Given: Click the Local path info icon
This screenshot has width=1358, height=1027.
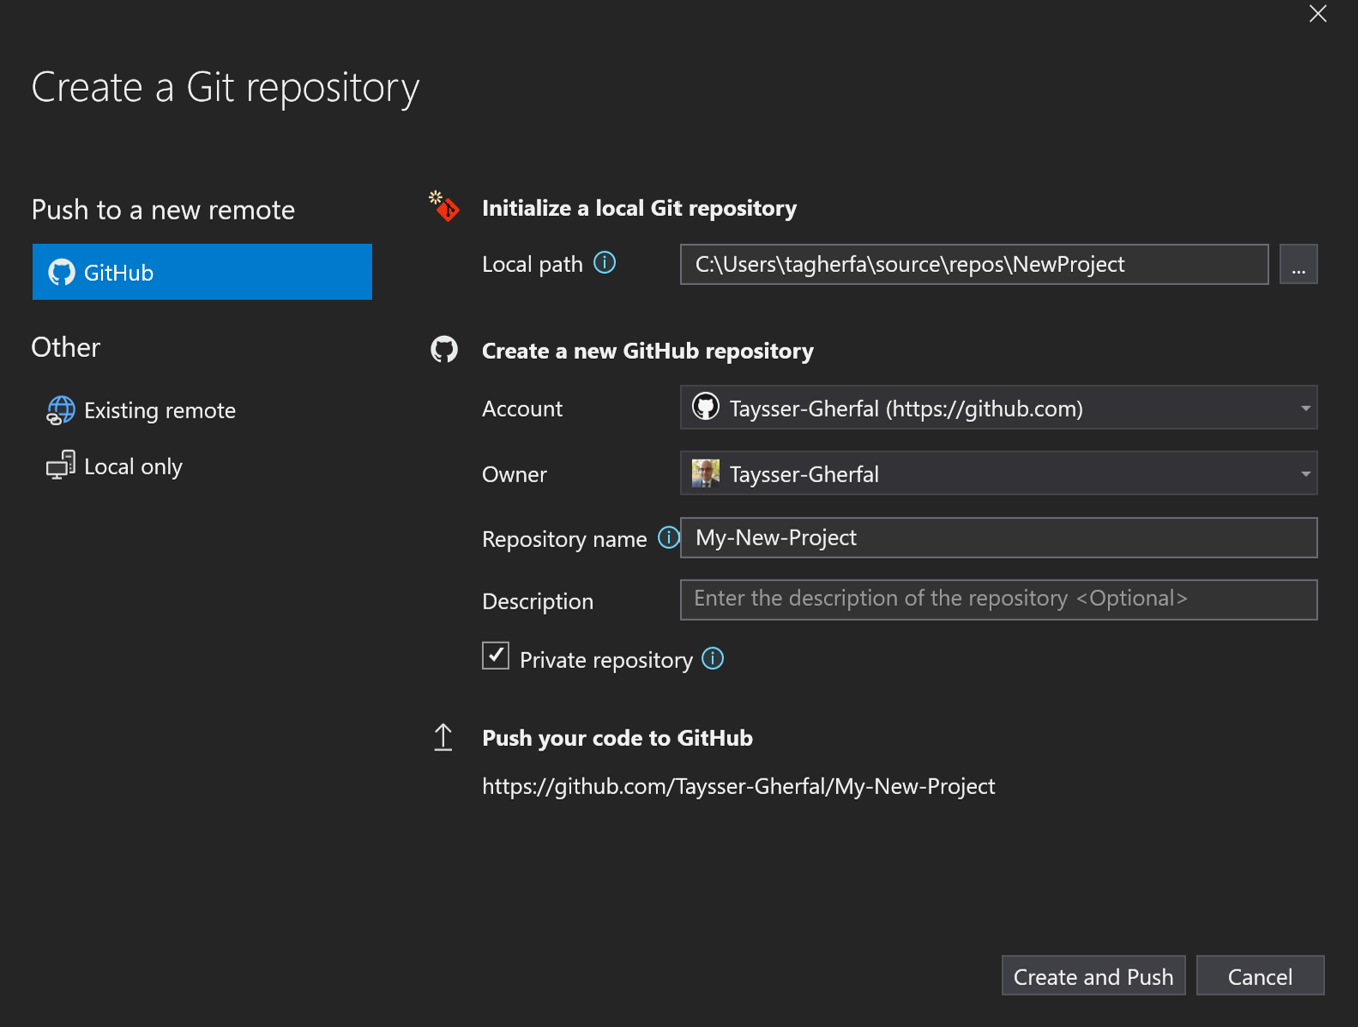Looking at the screenshot, I should (x=604, y=263).
